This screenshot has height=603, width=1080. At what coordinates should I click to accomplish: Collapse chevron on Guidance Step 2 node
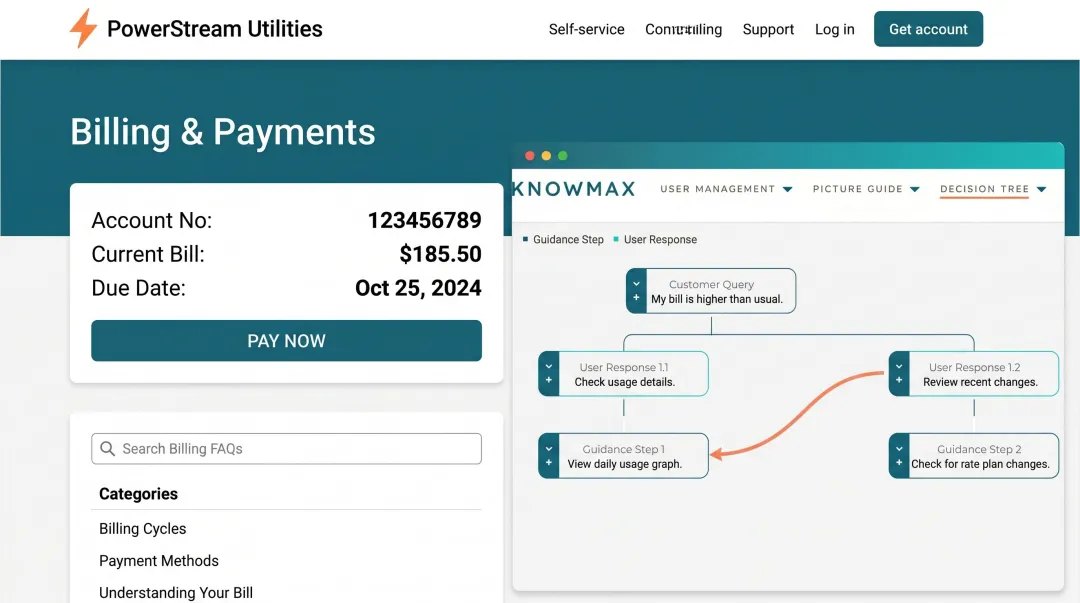pos(899,449)
